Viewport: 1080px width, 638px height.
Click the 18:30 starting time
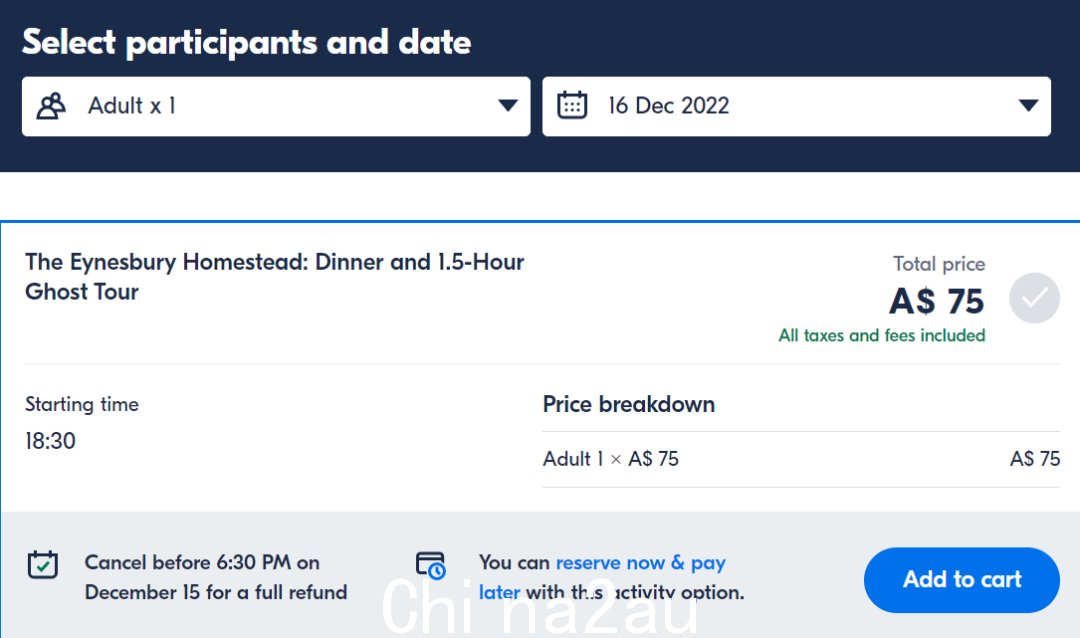coord(50,441)
